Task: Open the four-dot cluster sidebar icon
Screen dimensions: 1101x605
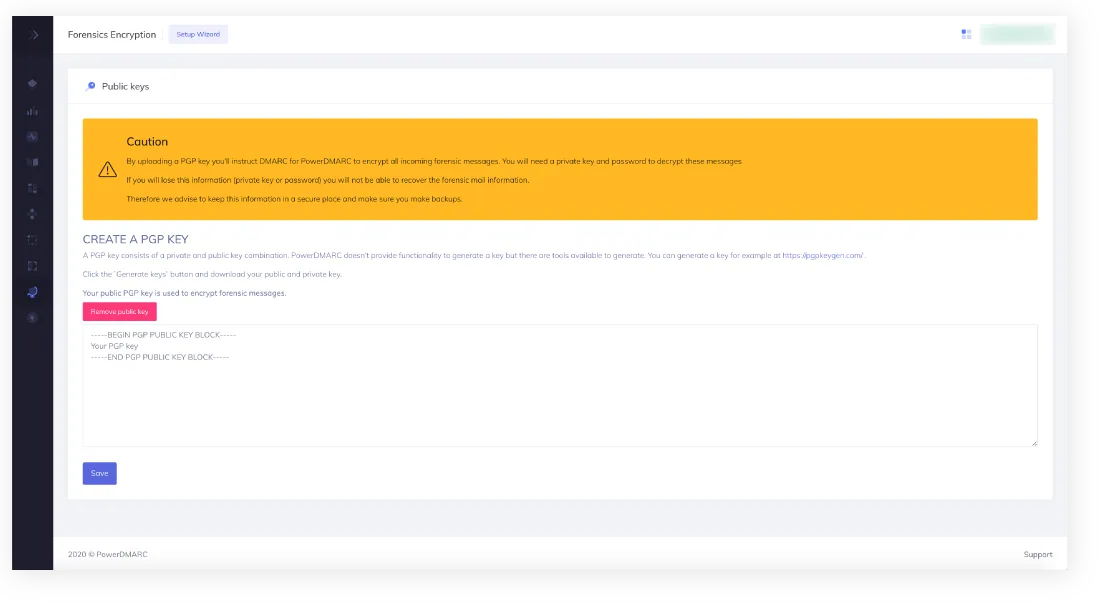Action: click(32, 214)
